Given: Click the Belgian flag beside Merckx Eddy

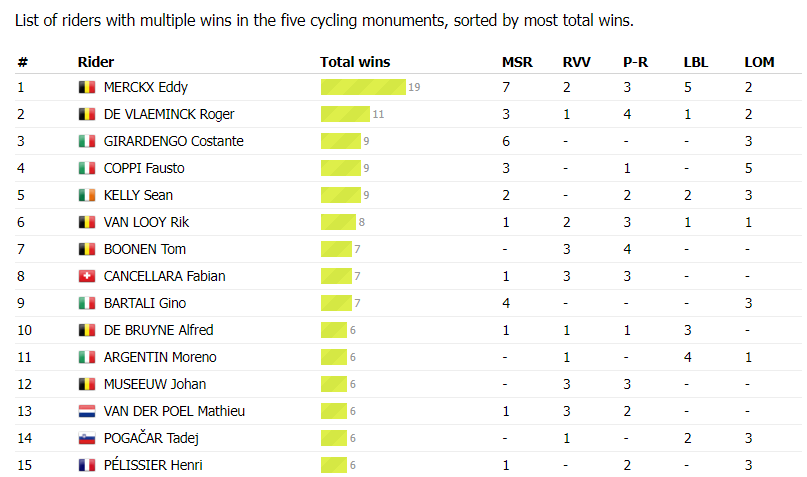Looking at the screenshot, I should coord(86,87).
